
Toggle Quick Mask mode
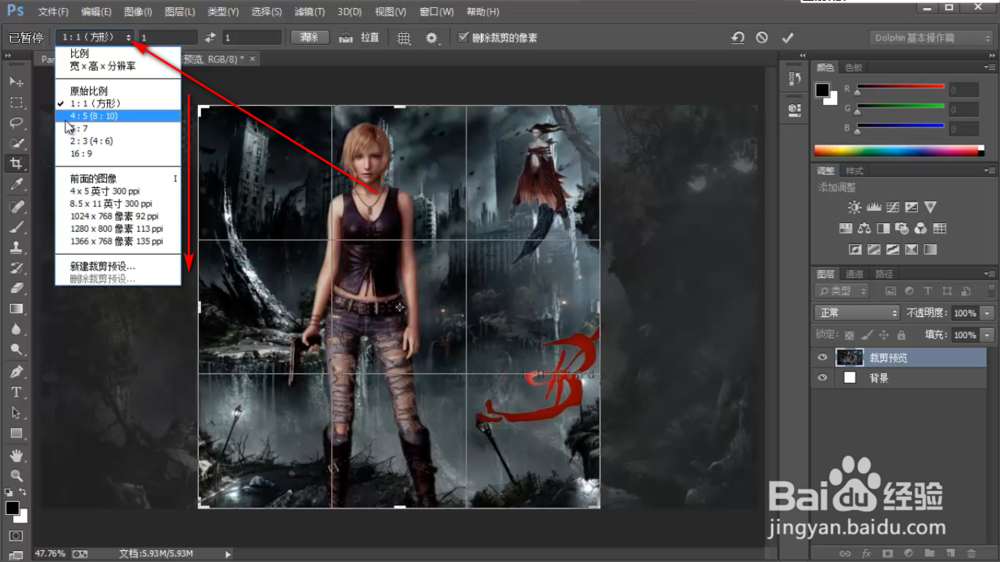[16, 536]
